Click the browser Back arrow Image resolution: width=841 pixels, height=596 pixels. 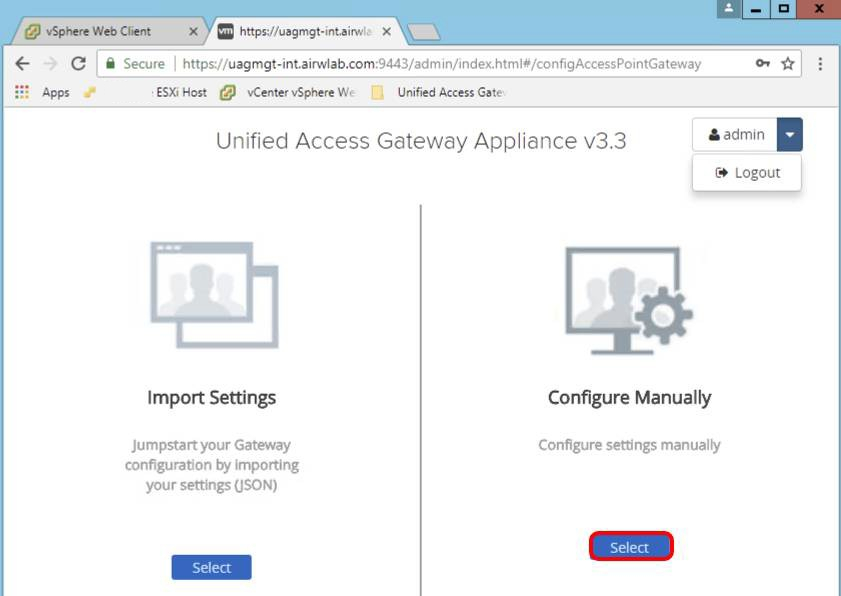(x=23, y=63)
